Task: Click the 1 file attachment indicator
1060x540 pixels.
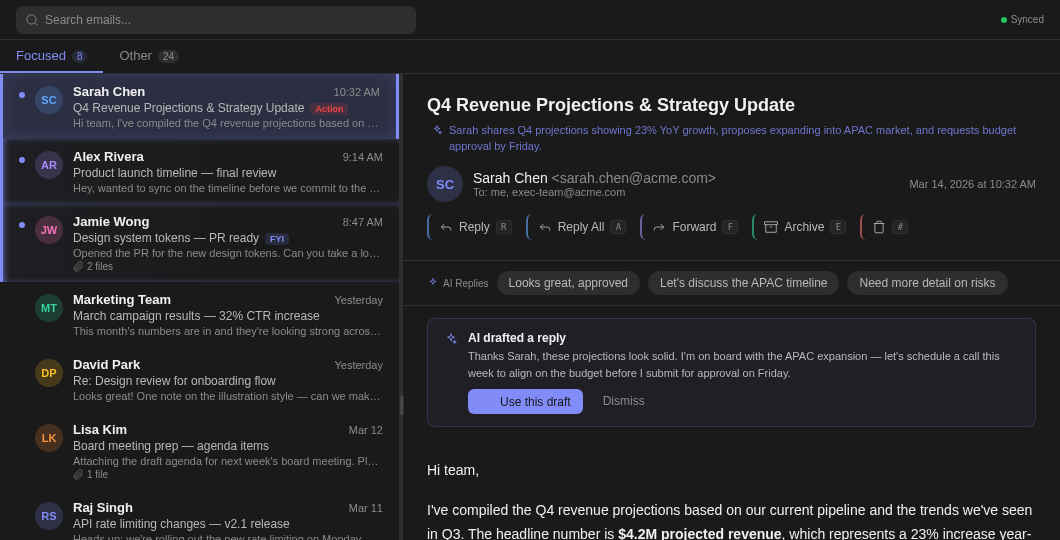Action: coord(91,474)
